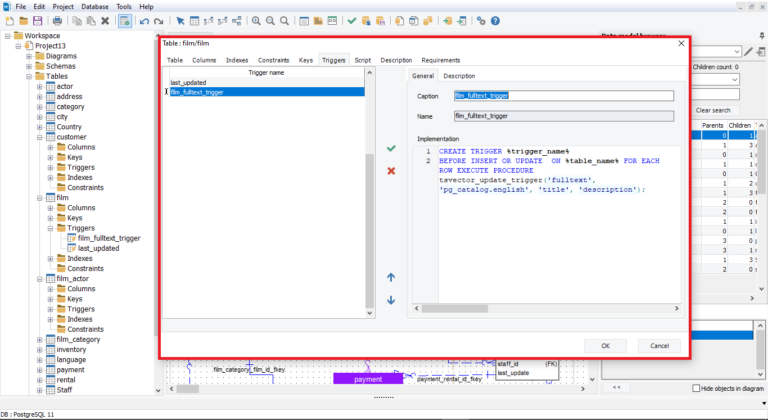Move trigger up with the blue arrow
Image resolution: width=768 pixels, height=420 pixels.
click(391, 277)
